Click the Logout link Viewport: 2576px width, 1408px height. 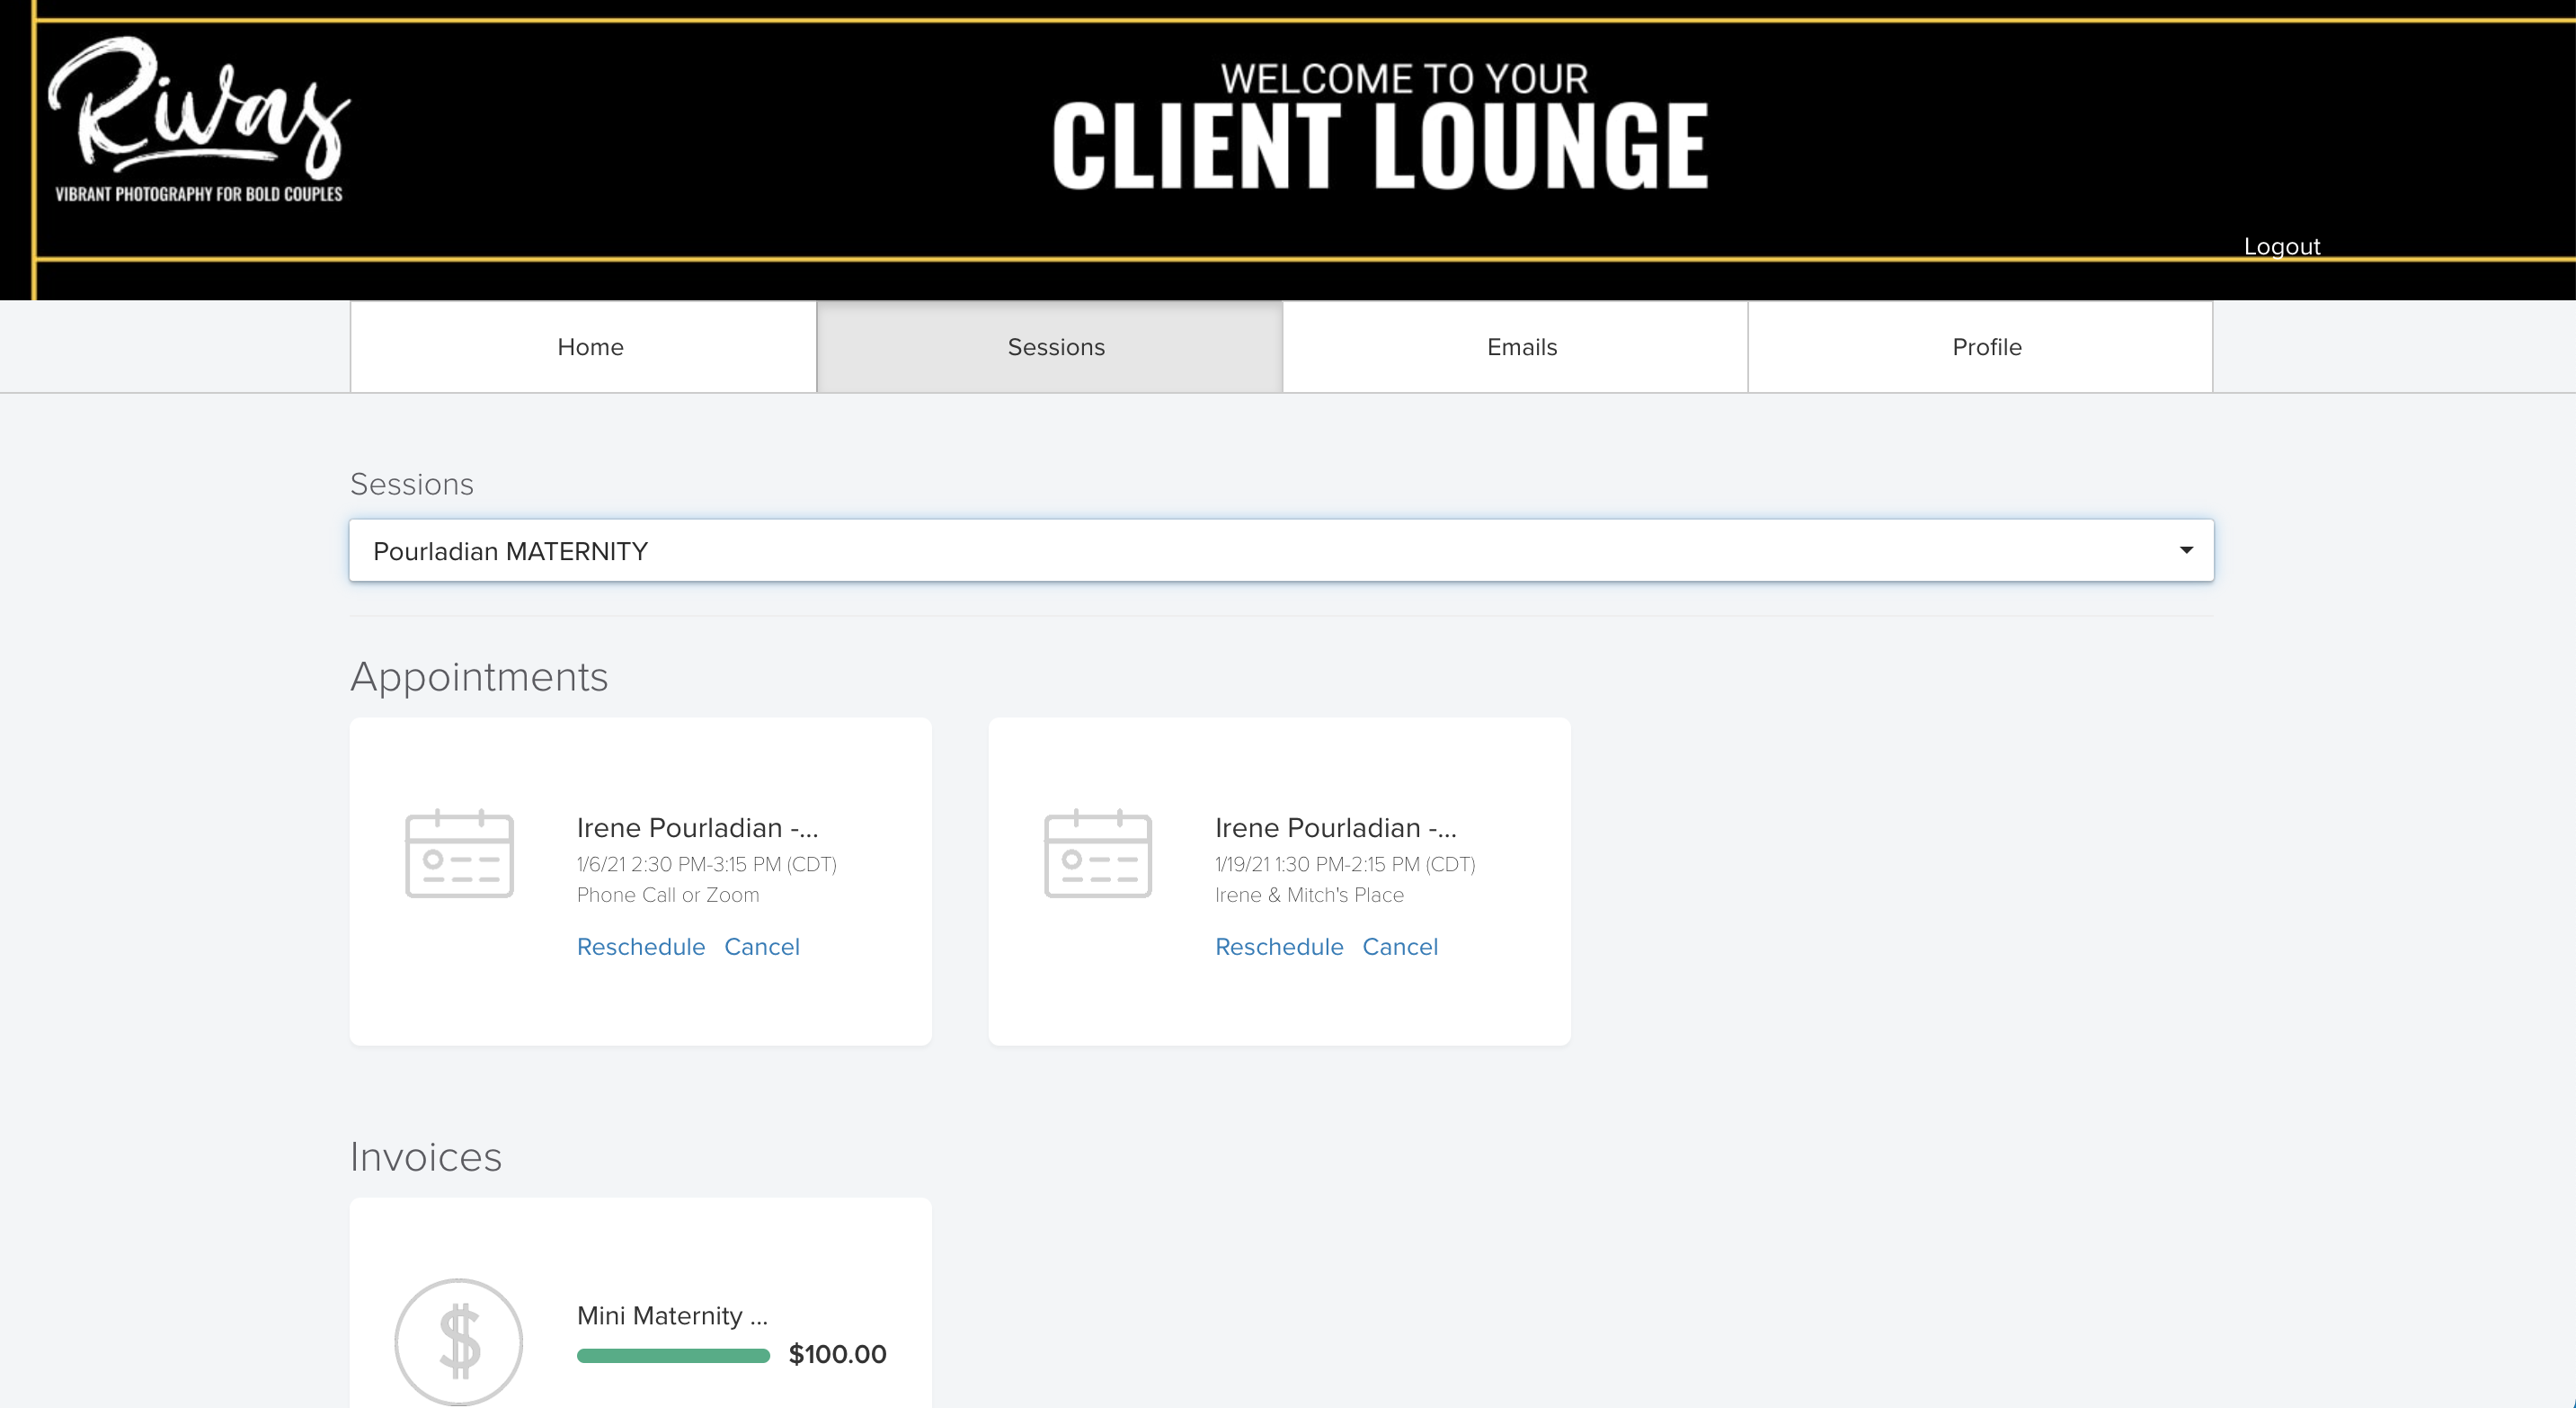2281,246
